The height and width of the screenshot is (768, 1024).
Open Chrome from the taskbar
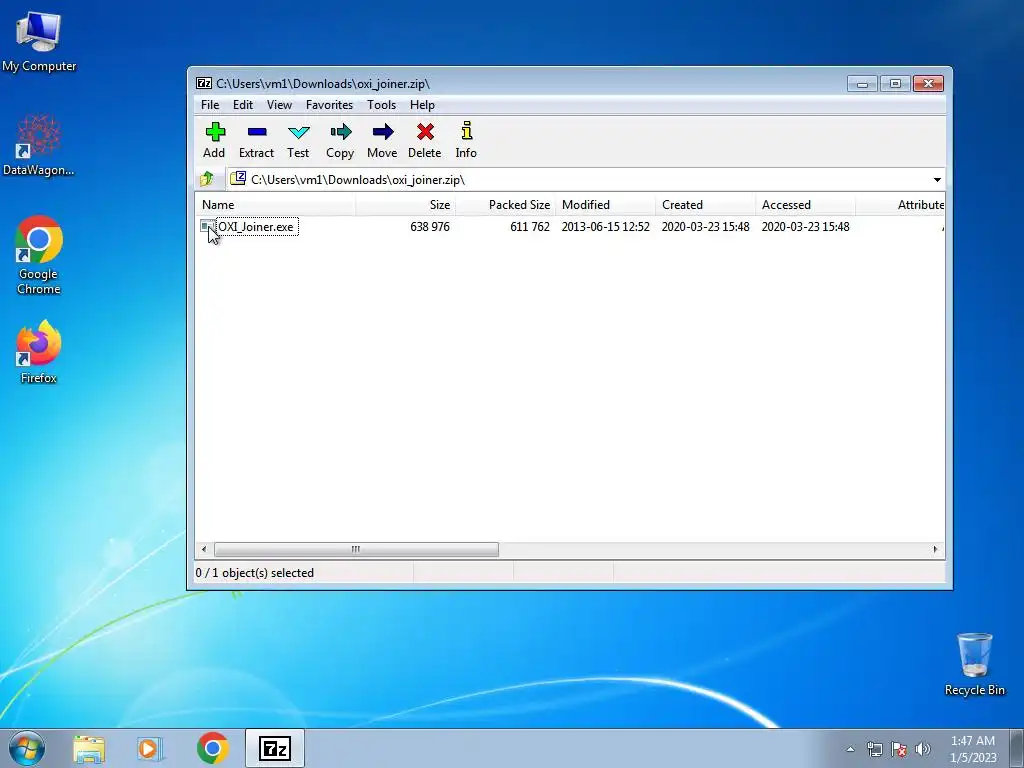212,748
